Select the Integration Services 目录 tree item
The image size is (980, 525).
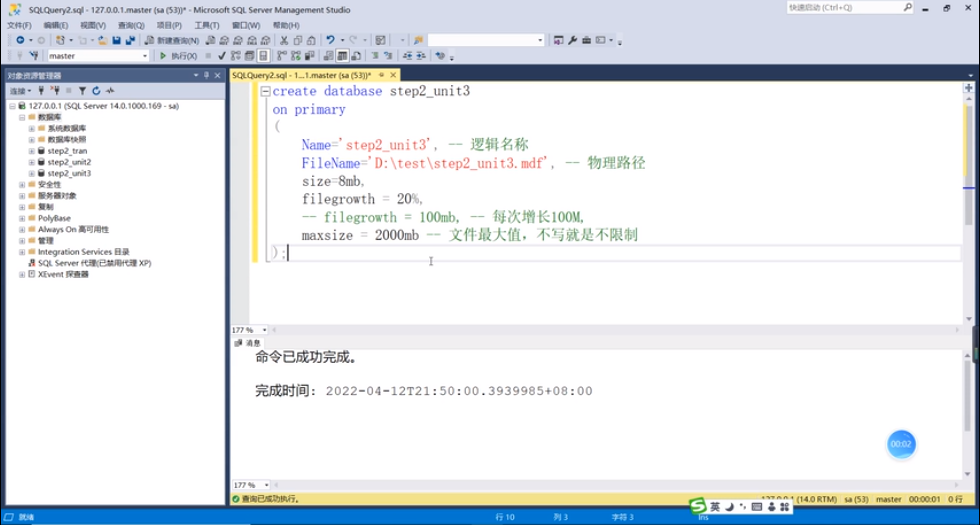[x=83, y=252]
